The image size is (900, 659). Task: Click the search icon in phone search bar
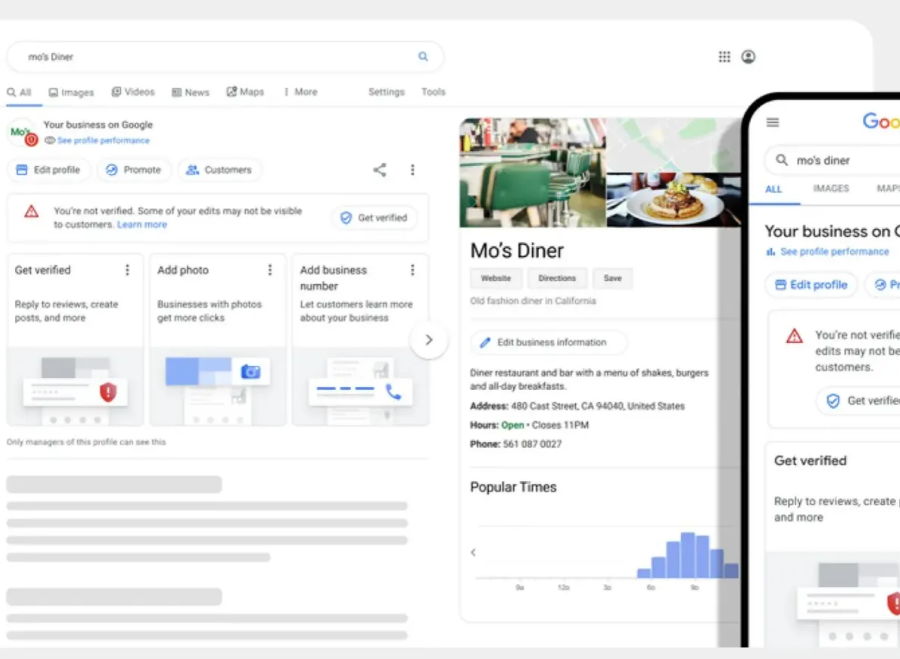(x=782, y=160)
